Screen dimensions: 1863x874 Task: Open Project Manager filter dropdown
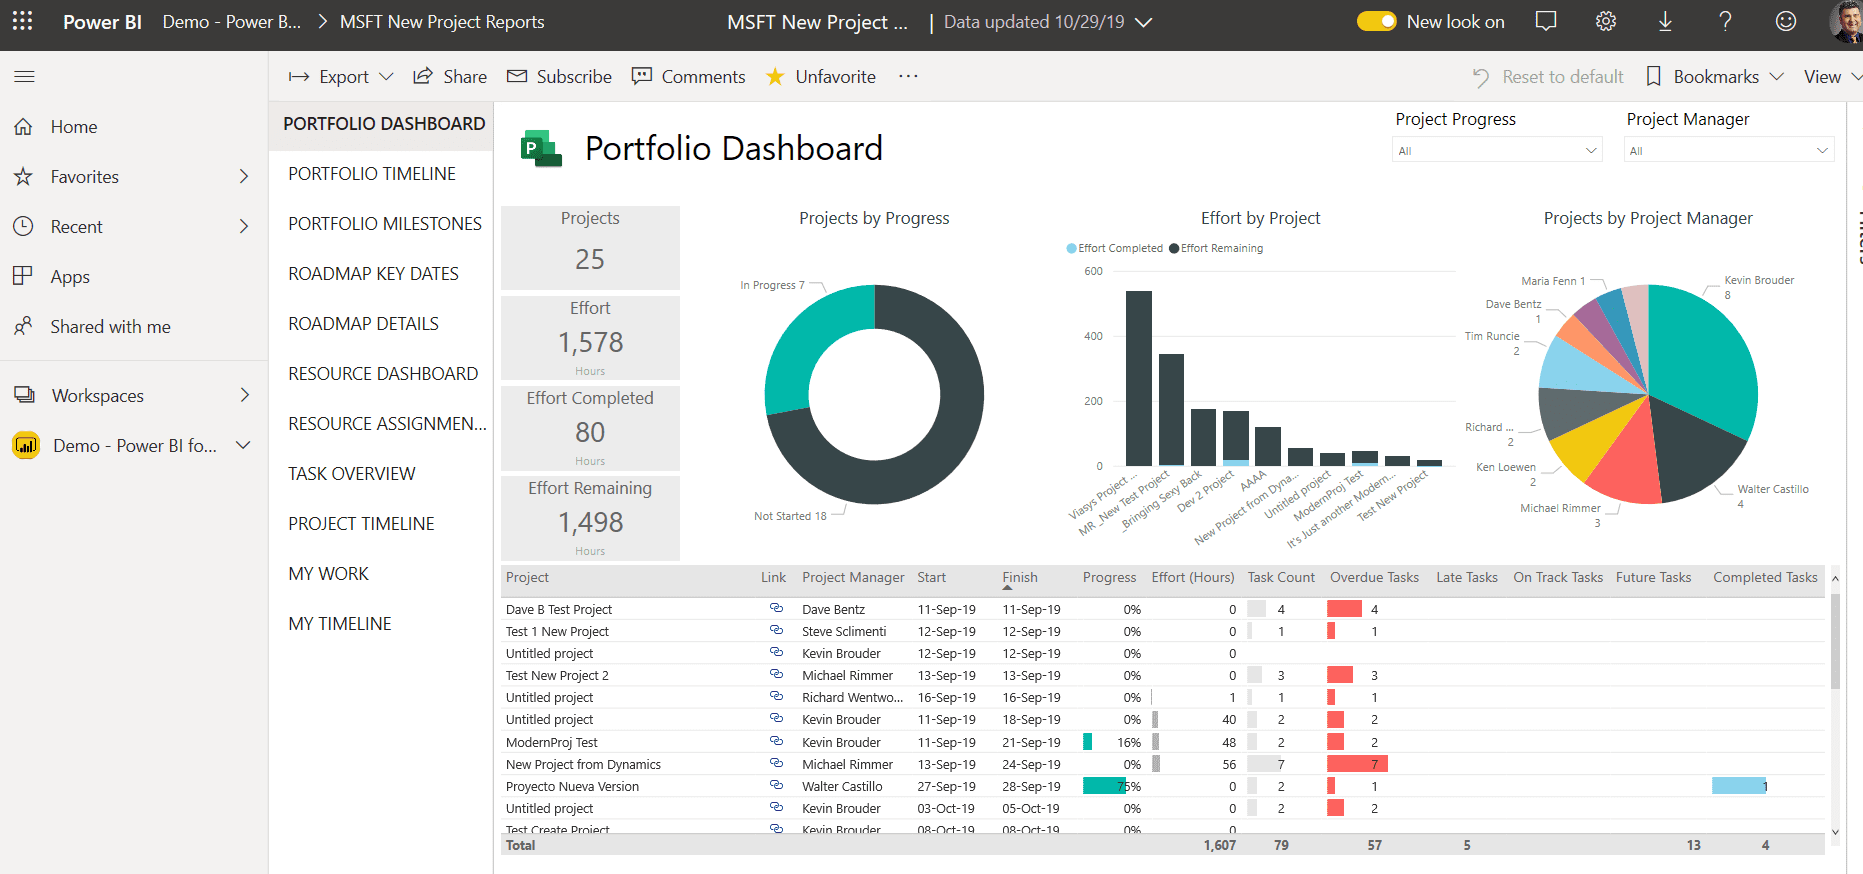(x=1729, y=150)
